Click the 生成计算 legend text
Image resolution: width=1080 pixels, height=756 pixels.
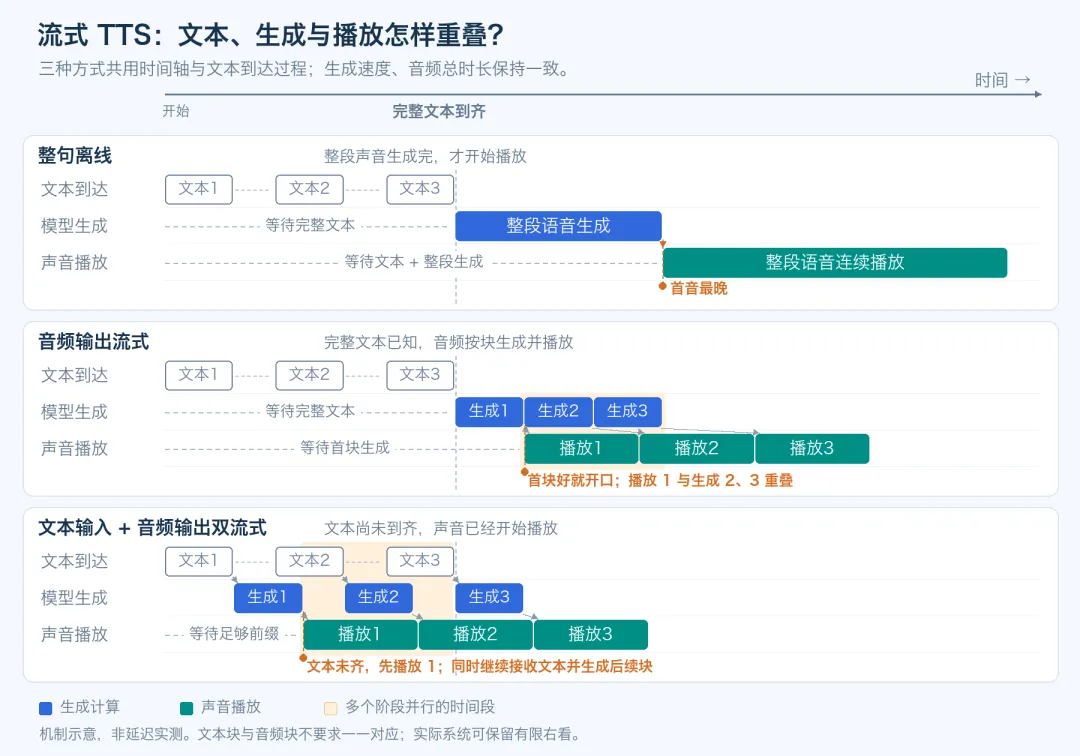click(90, 707)
